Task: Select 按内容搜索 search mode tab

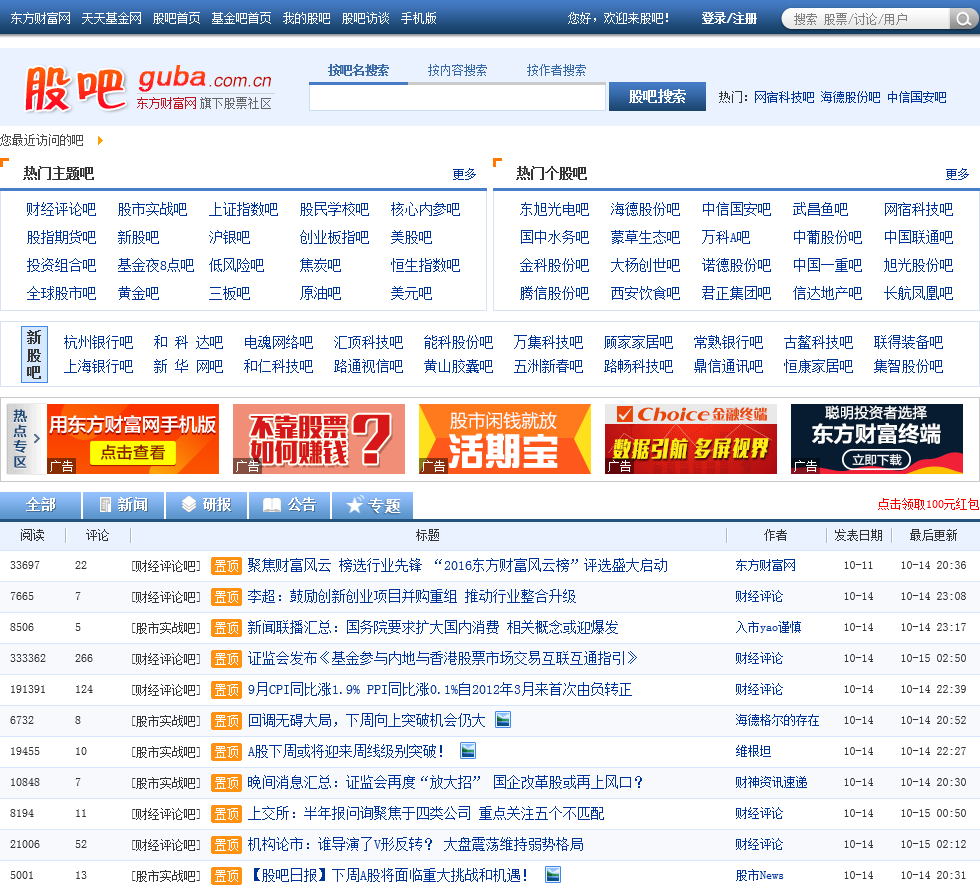Action: click(457, 70)
